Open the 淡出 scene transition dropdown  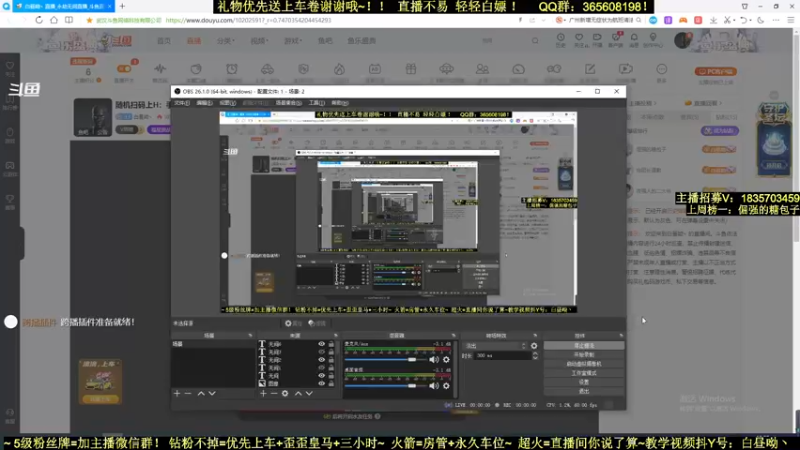[495, 346]
